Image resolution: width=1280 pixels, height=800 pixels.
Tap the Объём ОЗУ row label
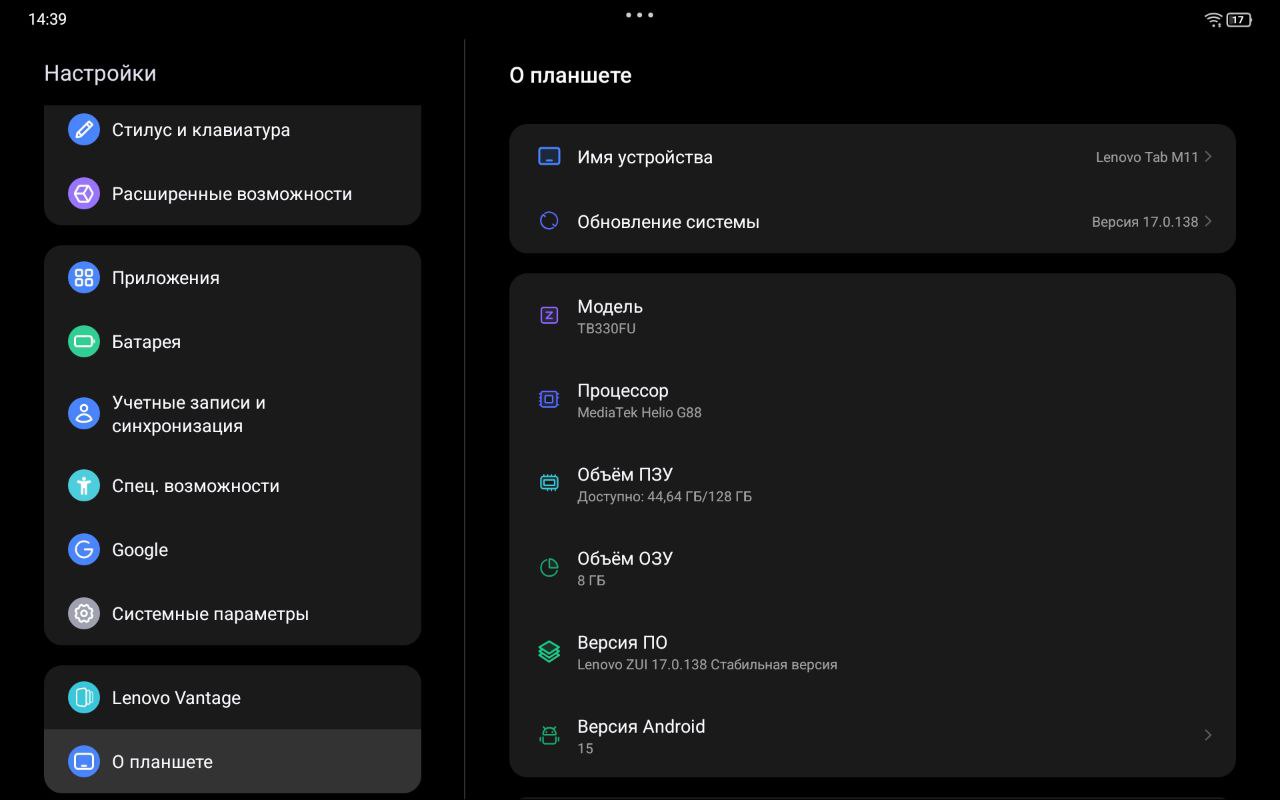tap(625, 558)
